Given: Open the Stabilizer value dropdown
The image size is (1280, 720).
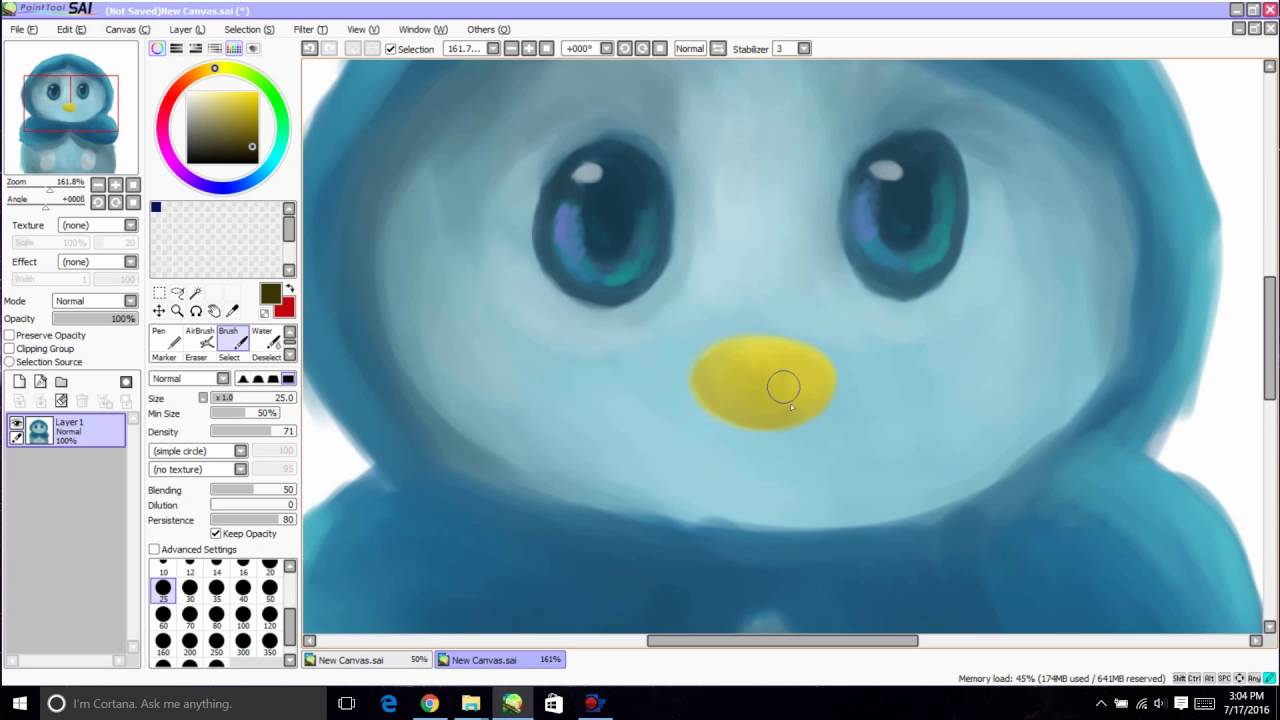Looking at the screenshot, I should (804, 48).
